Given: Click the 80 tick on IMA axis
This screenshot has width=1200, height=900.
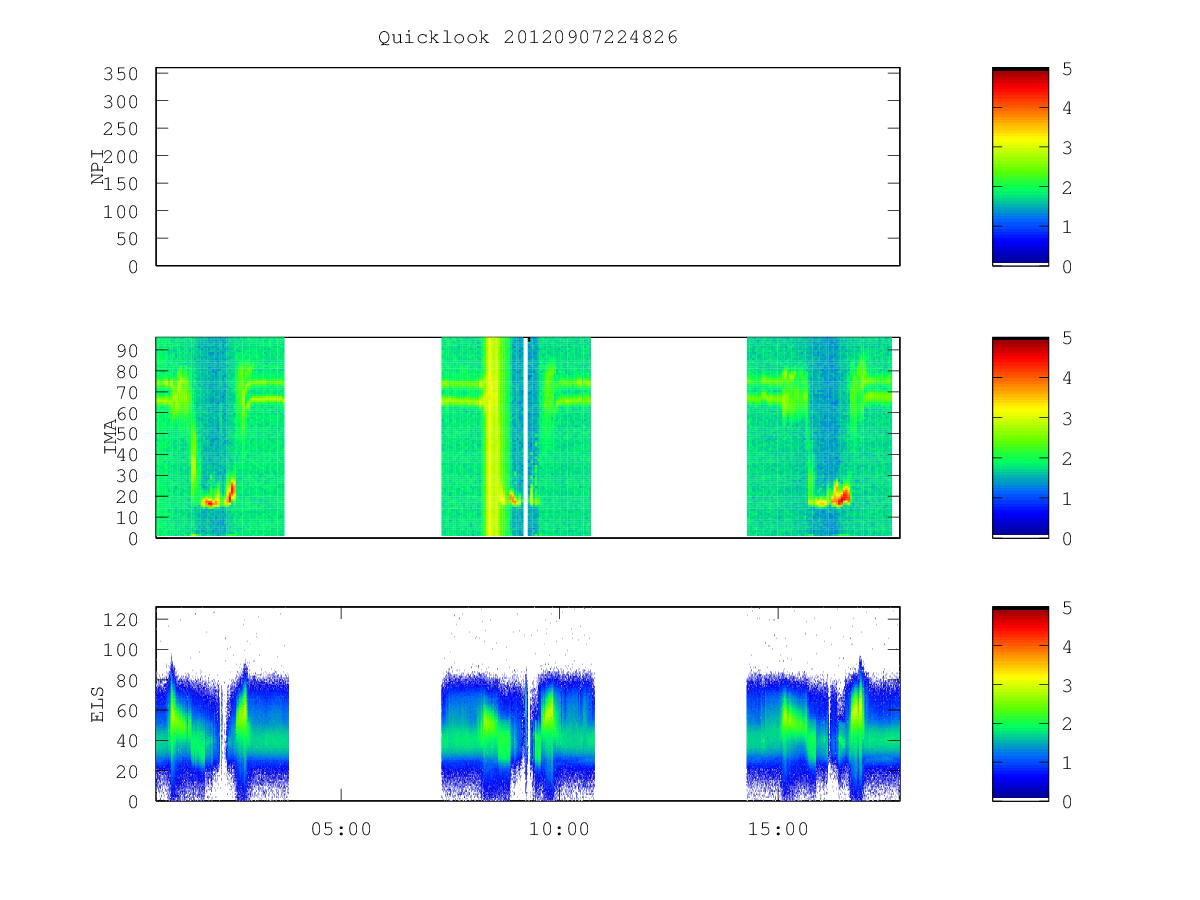Looking at the screenshot, I should (x=125, y=371).
